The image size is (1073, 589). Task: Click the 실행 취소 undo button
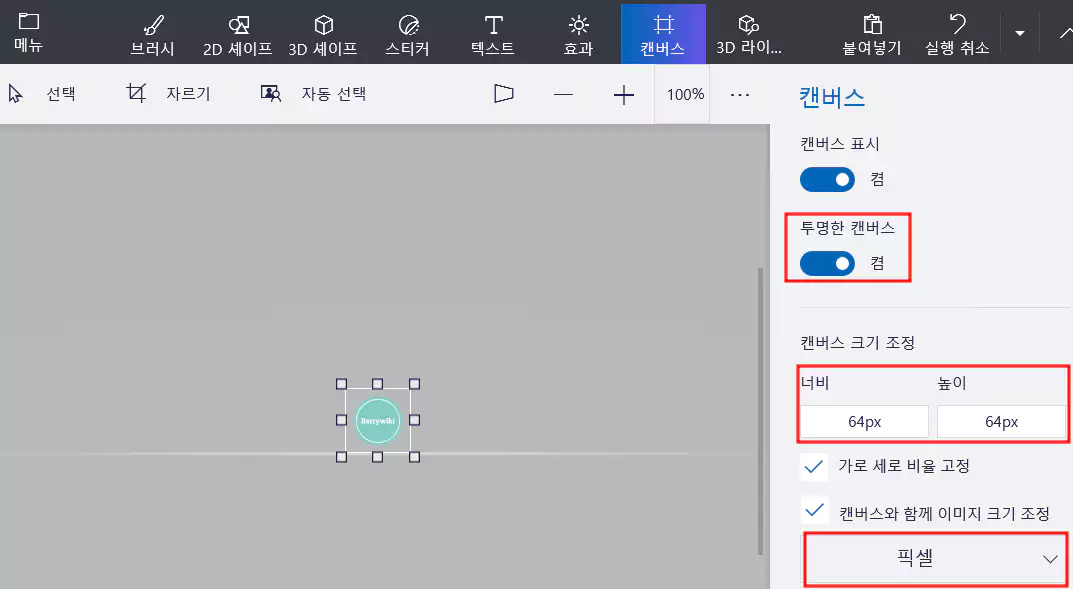tap(956, 32)
